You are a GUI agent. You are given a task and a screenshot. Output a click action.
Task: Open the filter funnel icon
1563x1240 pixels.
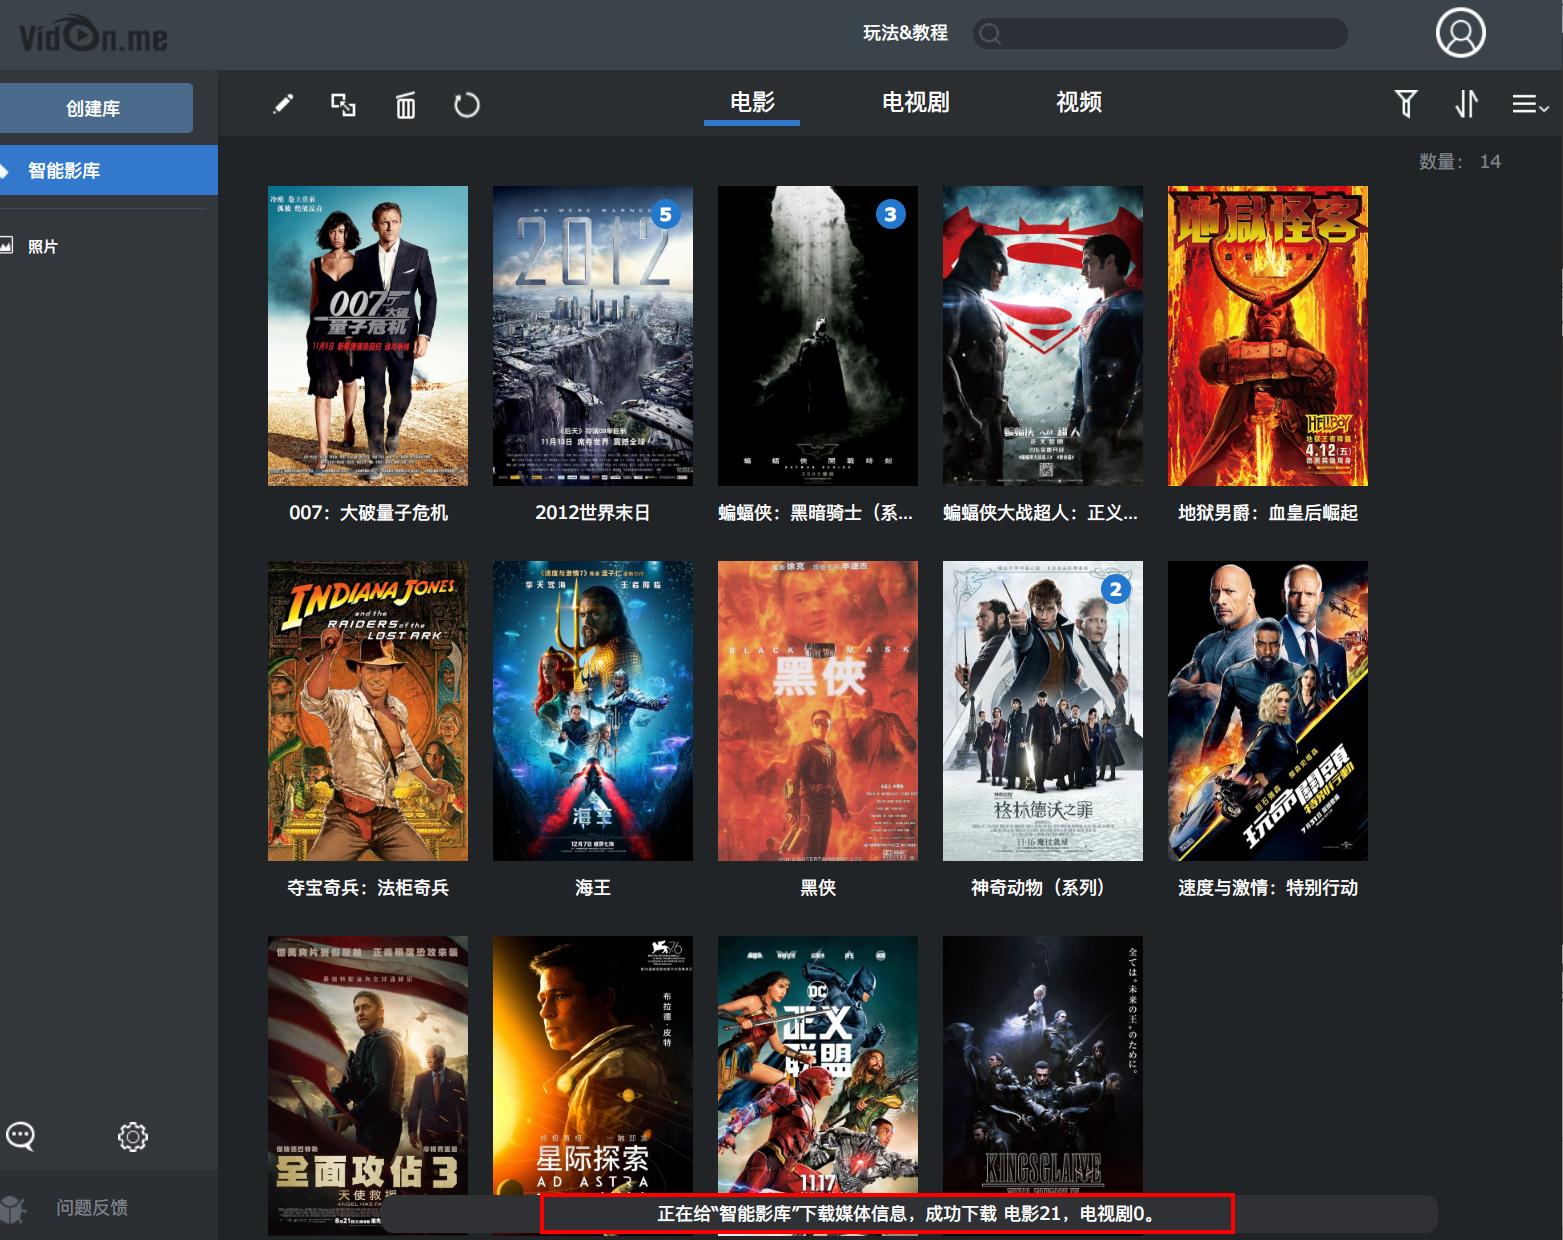point(1406,103)
